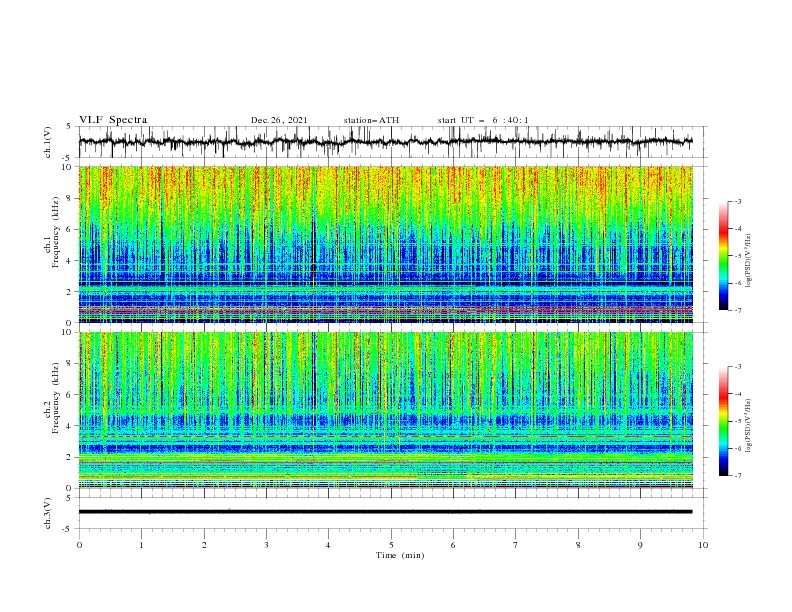
Task: Click the ch.2 spectrogram color bar
Action: tap(724, 421)
